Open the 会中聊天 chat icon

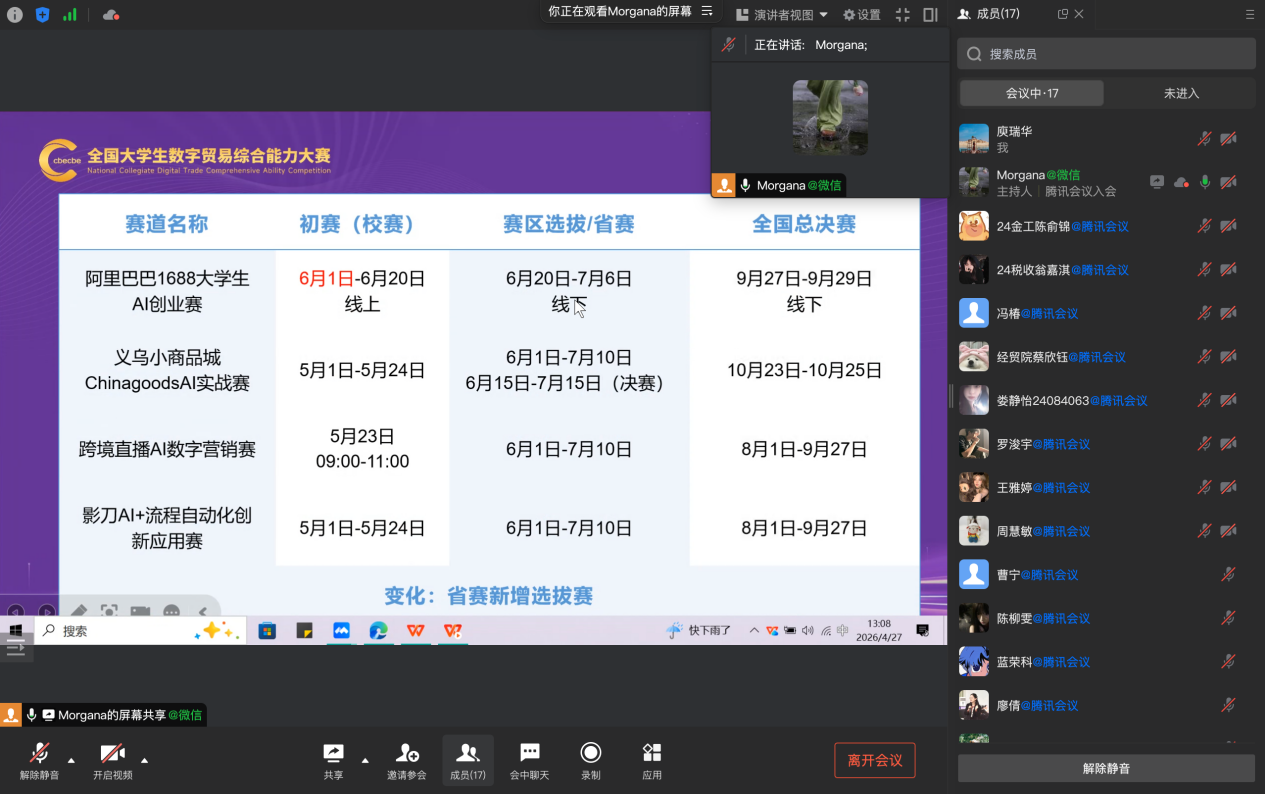coord(530,753)
